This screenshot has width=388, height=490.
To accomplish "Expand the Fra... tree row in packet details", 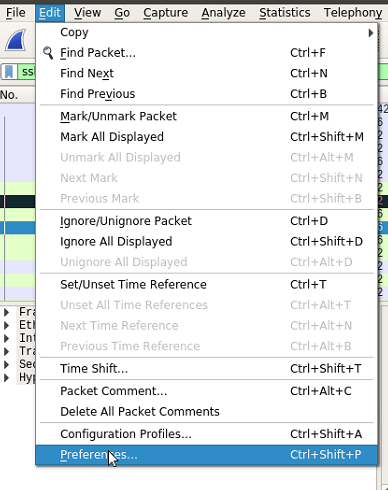I will (6, 312).
